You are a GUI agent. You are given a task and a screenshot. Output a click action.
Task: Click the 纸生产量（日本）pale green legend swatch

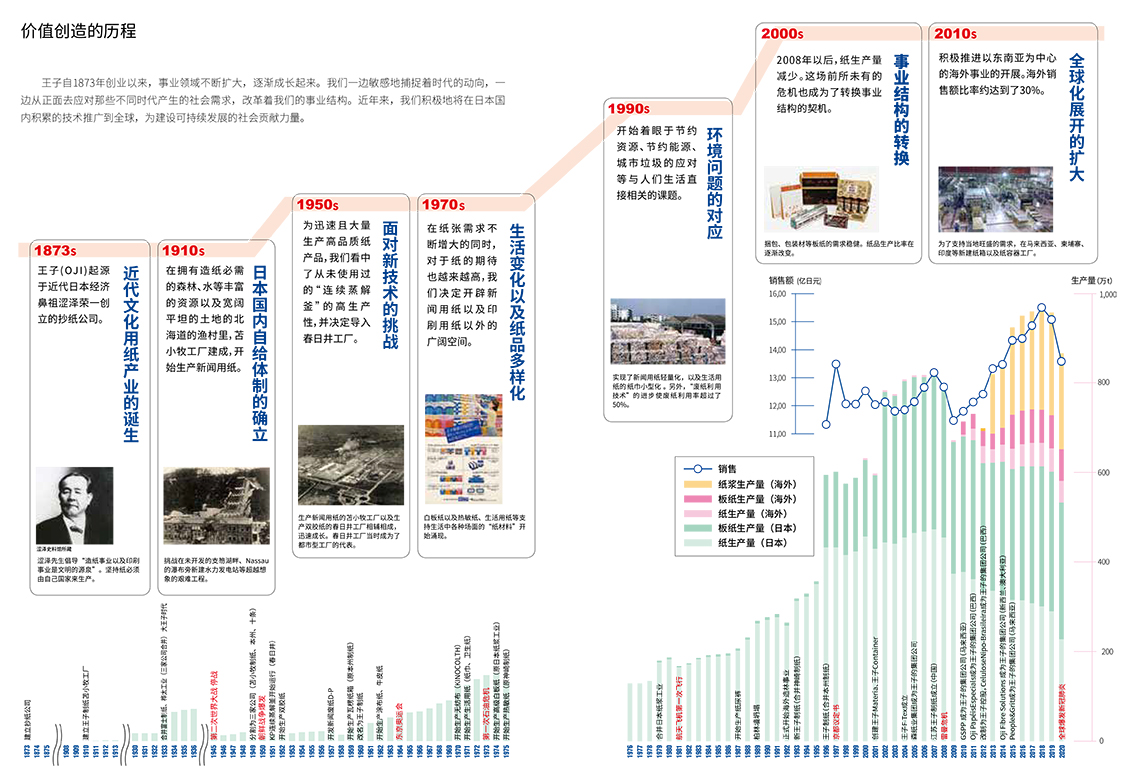pyautogui.click(x=698, y=543)
